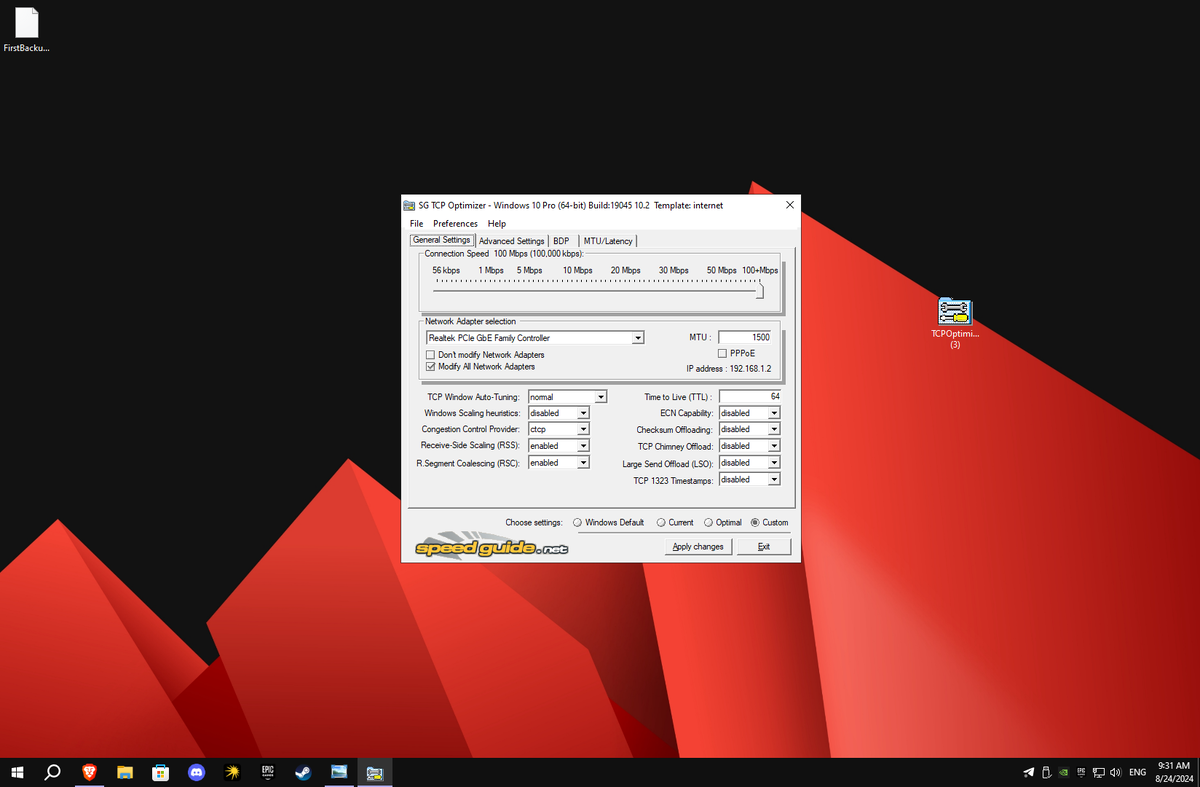Select Windows Default settings radio
Image resolution: width=1200 pixels, height=787 pixels.
[578, 523]
